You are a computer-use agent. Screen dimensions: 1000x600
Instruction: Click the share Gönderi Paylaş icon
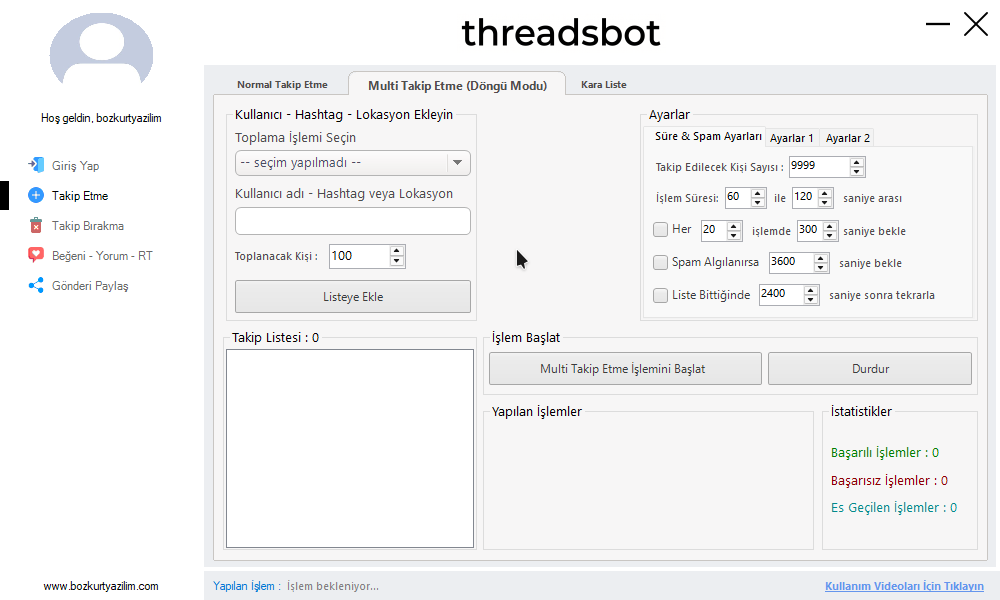[36, 285]
